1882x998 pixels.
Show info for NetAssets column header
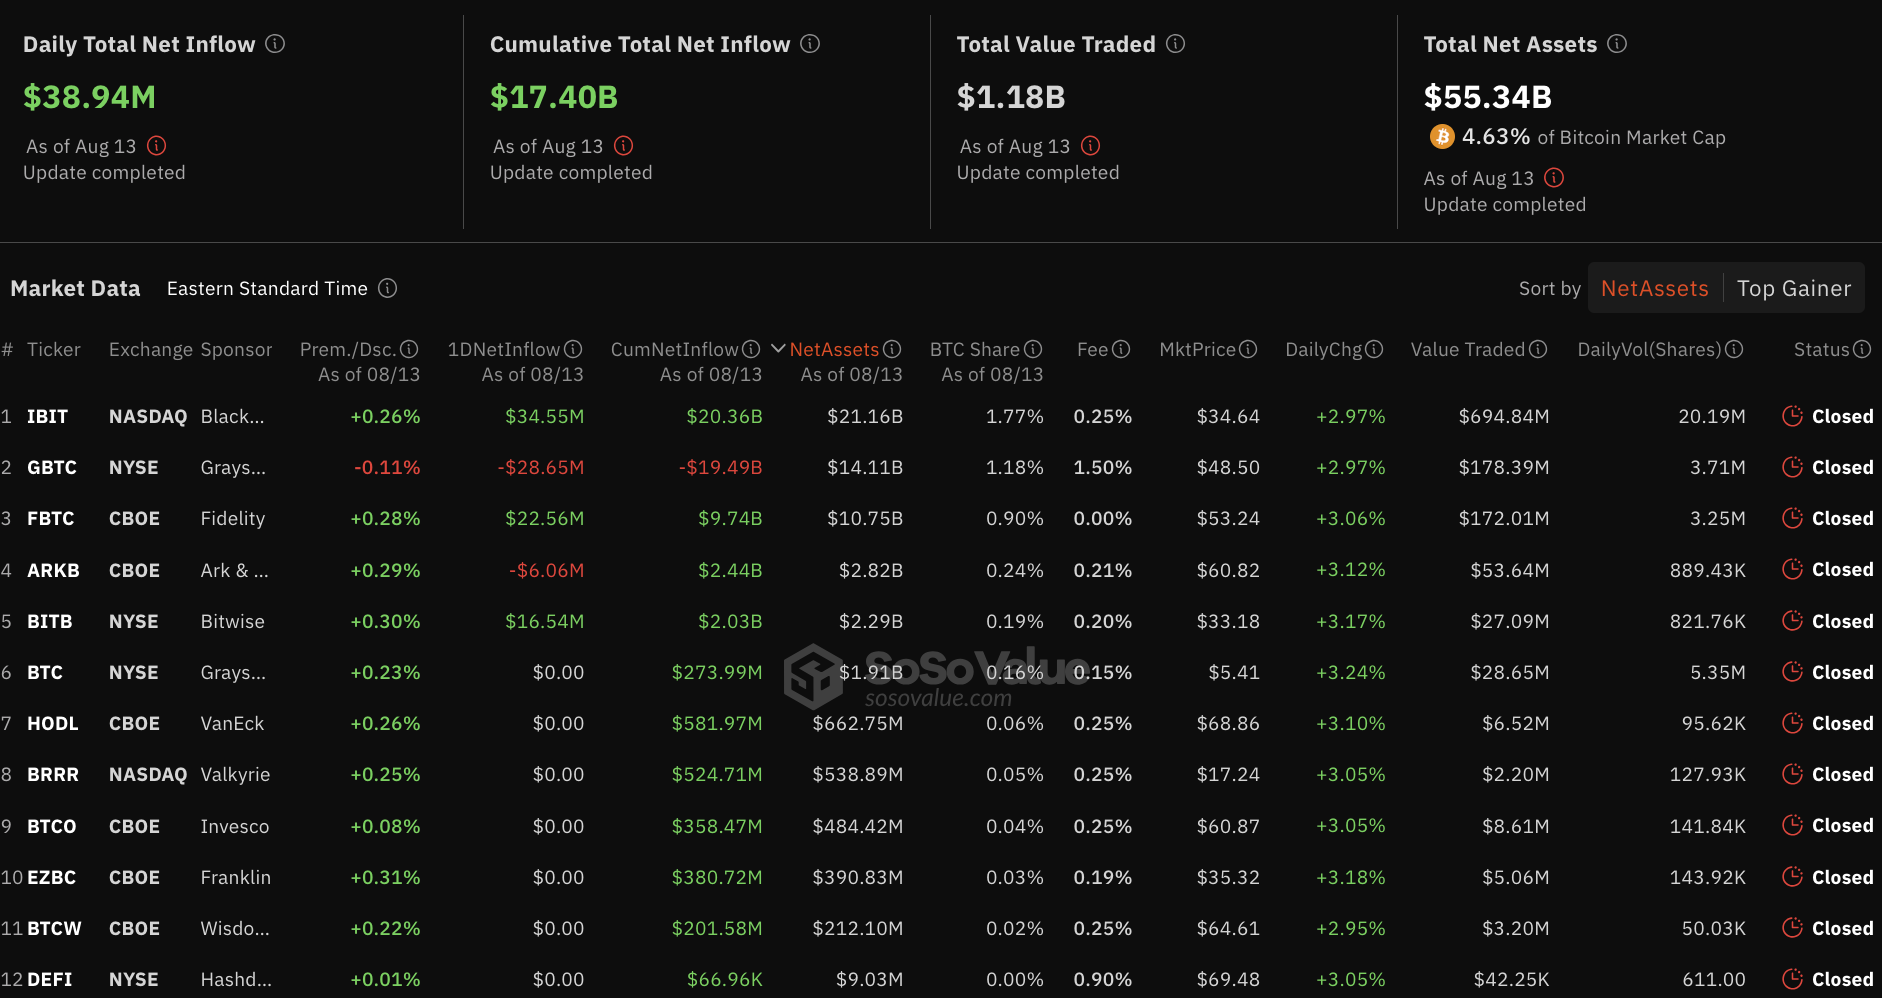(x=892, y=349)
